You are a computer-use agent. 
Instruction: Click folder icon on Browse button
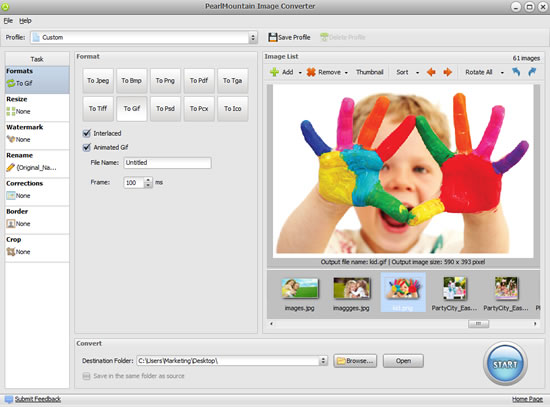coord(341,361)
